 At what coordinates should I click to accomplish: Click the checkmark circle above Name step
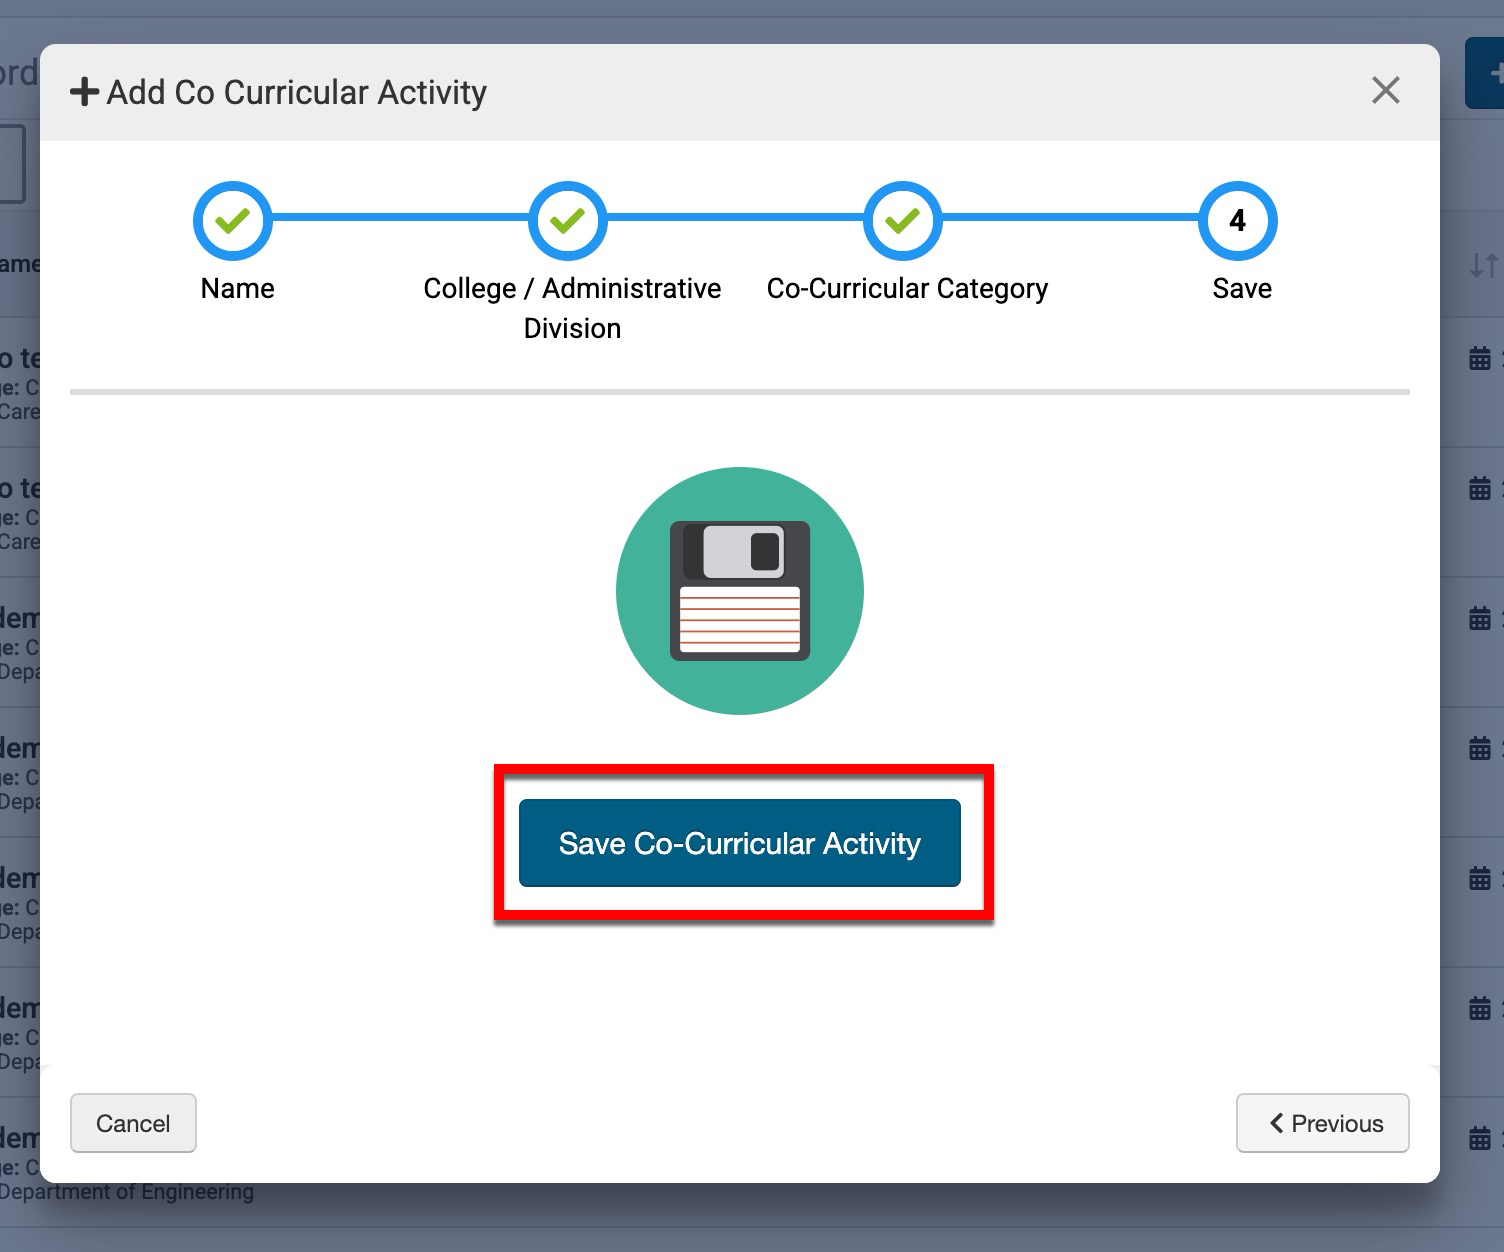tap(233, 221)
